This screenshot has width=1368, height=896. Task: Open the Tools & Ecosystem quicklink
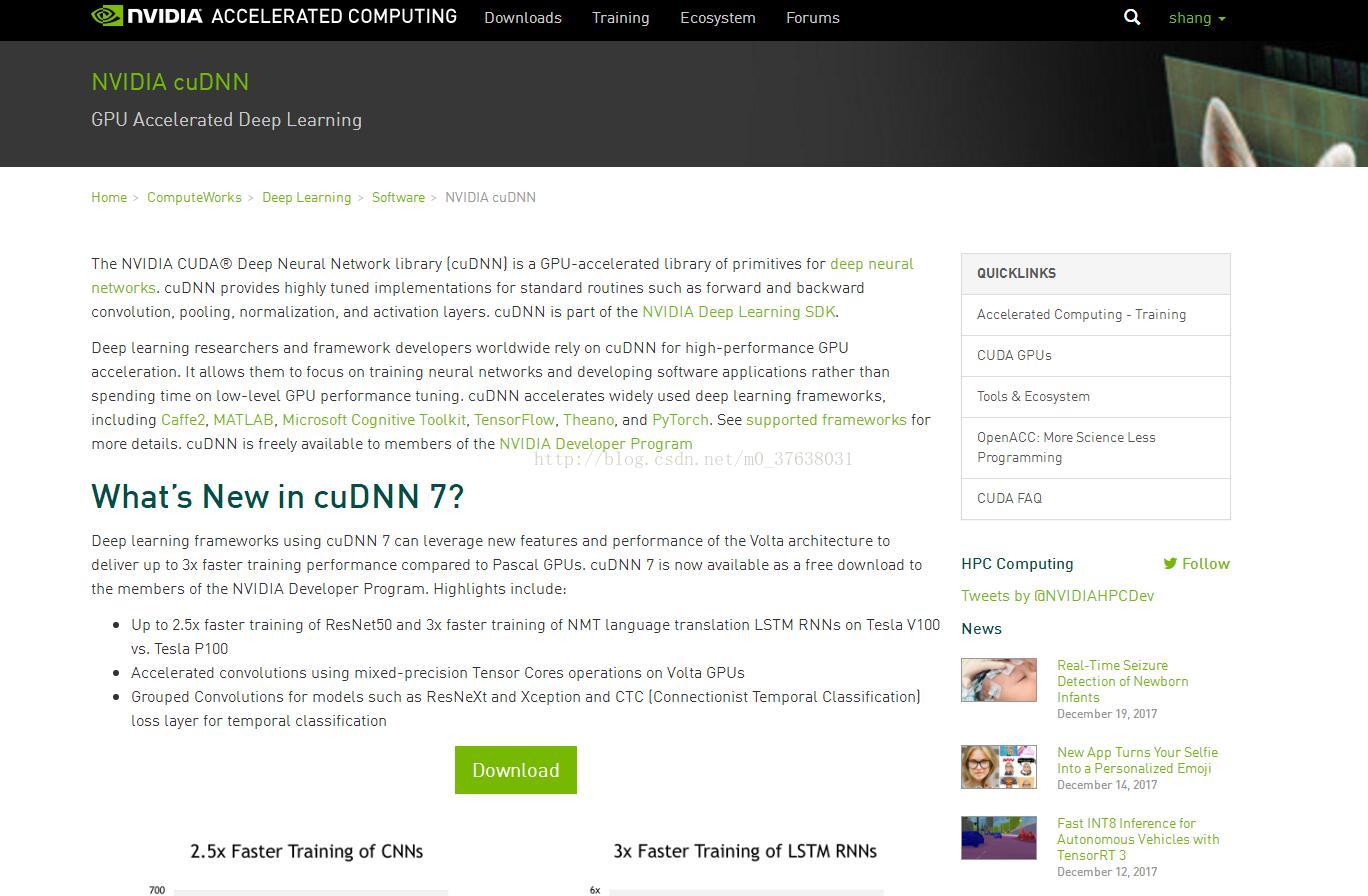click(1096, 396)
